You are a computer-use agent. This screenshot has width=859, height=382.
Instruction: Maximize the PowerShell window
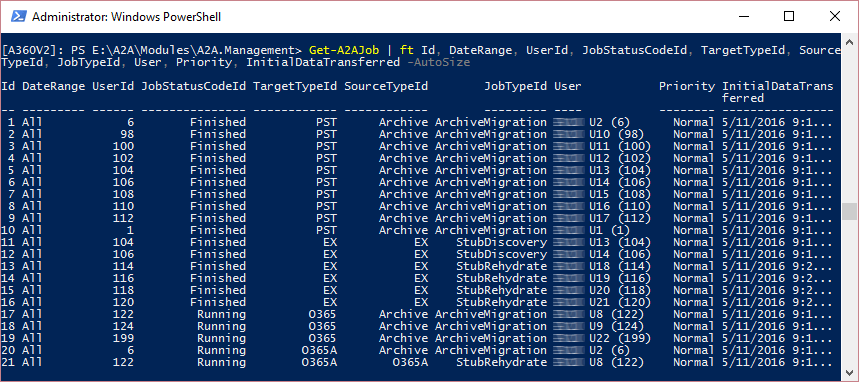point(789,17)
